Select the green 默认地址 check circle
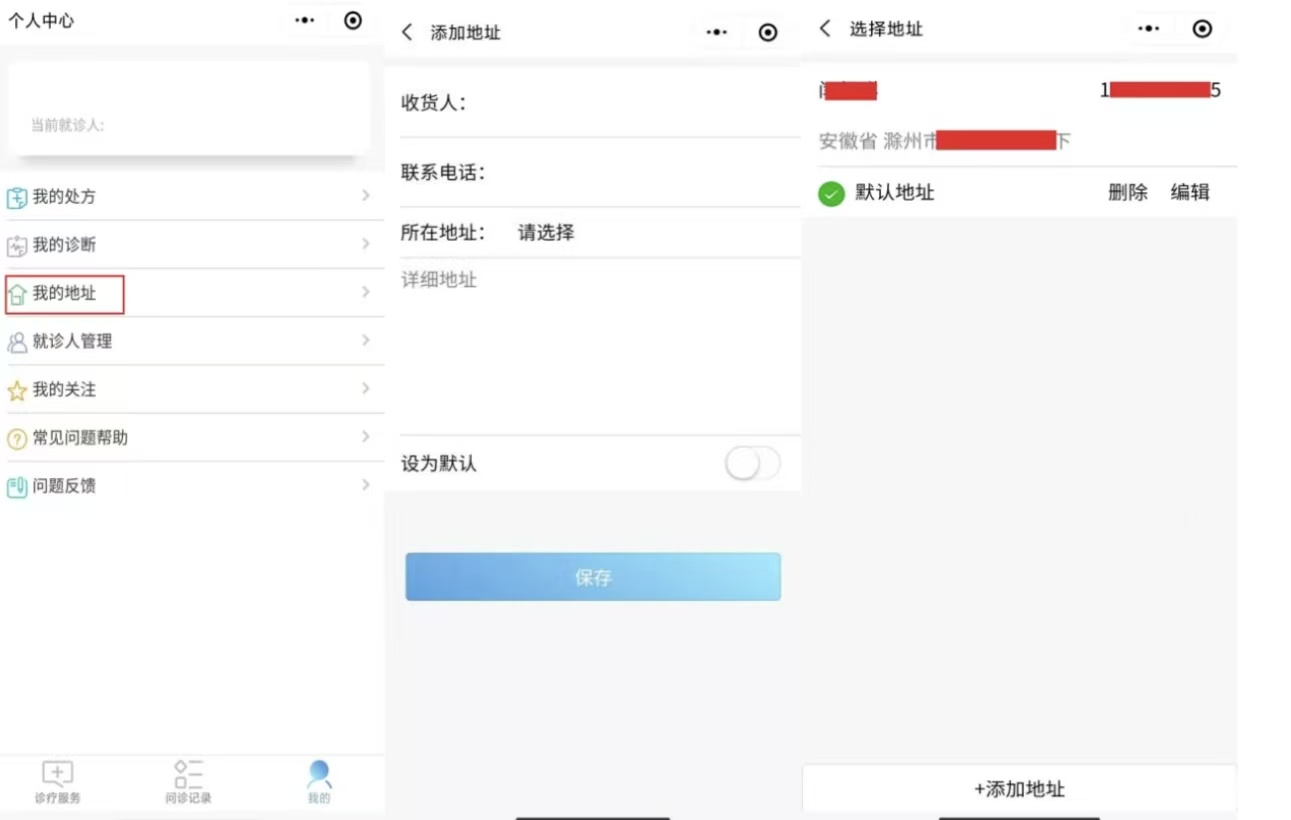The image size is (1291, 820). (x=831, y=193)
